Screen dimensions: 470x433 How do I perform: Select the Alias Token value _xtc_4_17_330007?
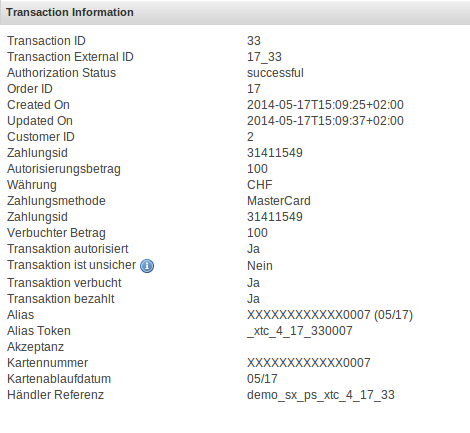[x=300, y=331]
